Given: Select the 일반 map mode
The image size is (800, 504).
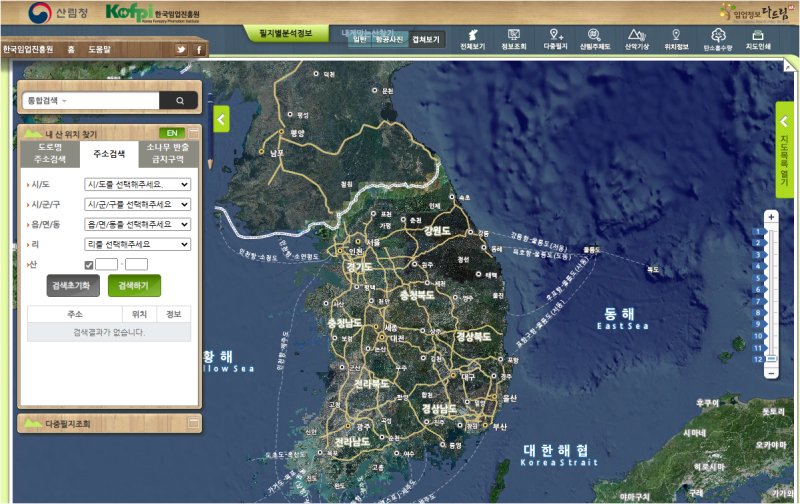Looking at the screenshot, I should coord(360,39).
